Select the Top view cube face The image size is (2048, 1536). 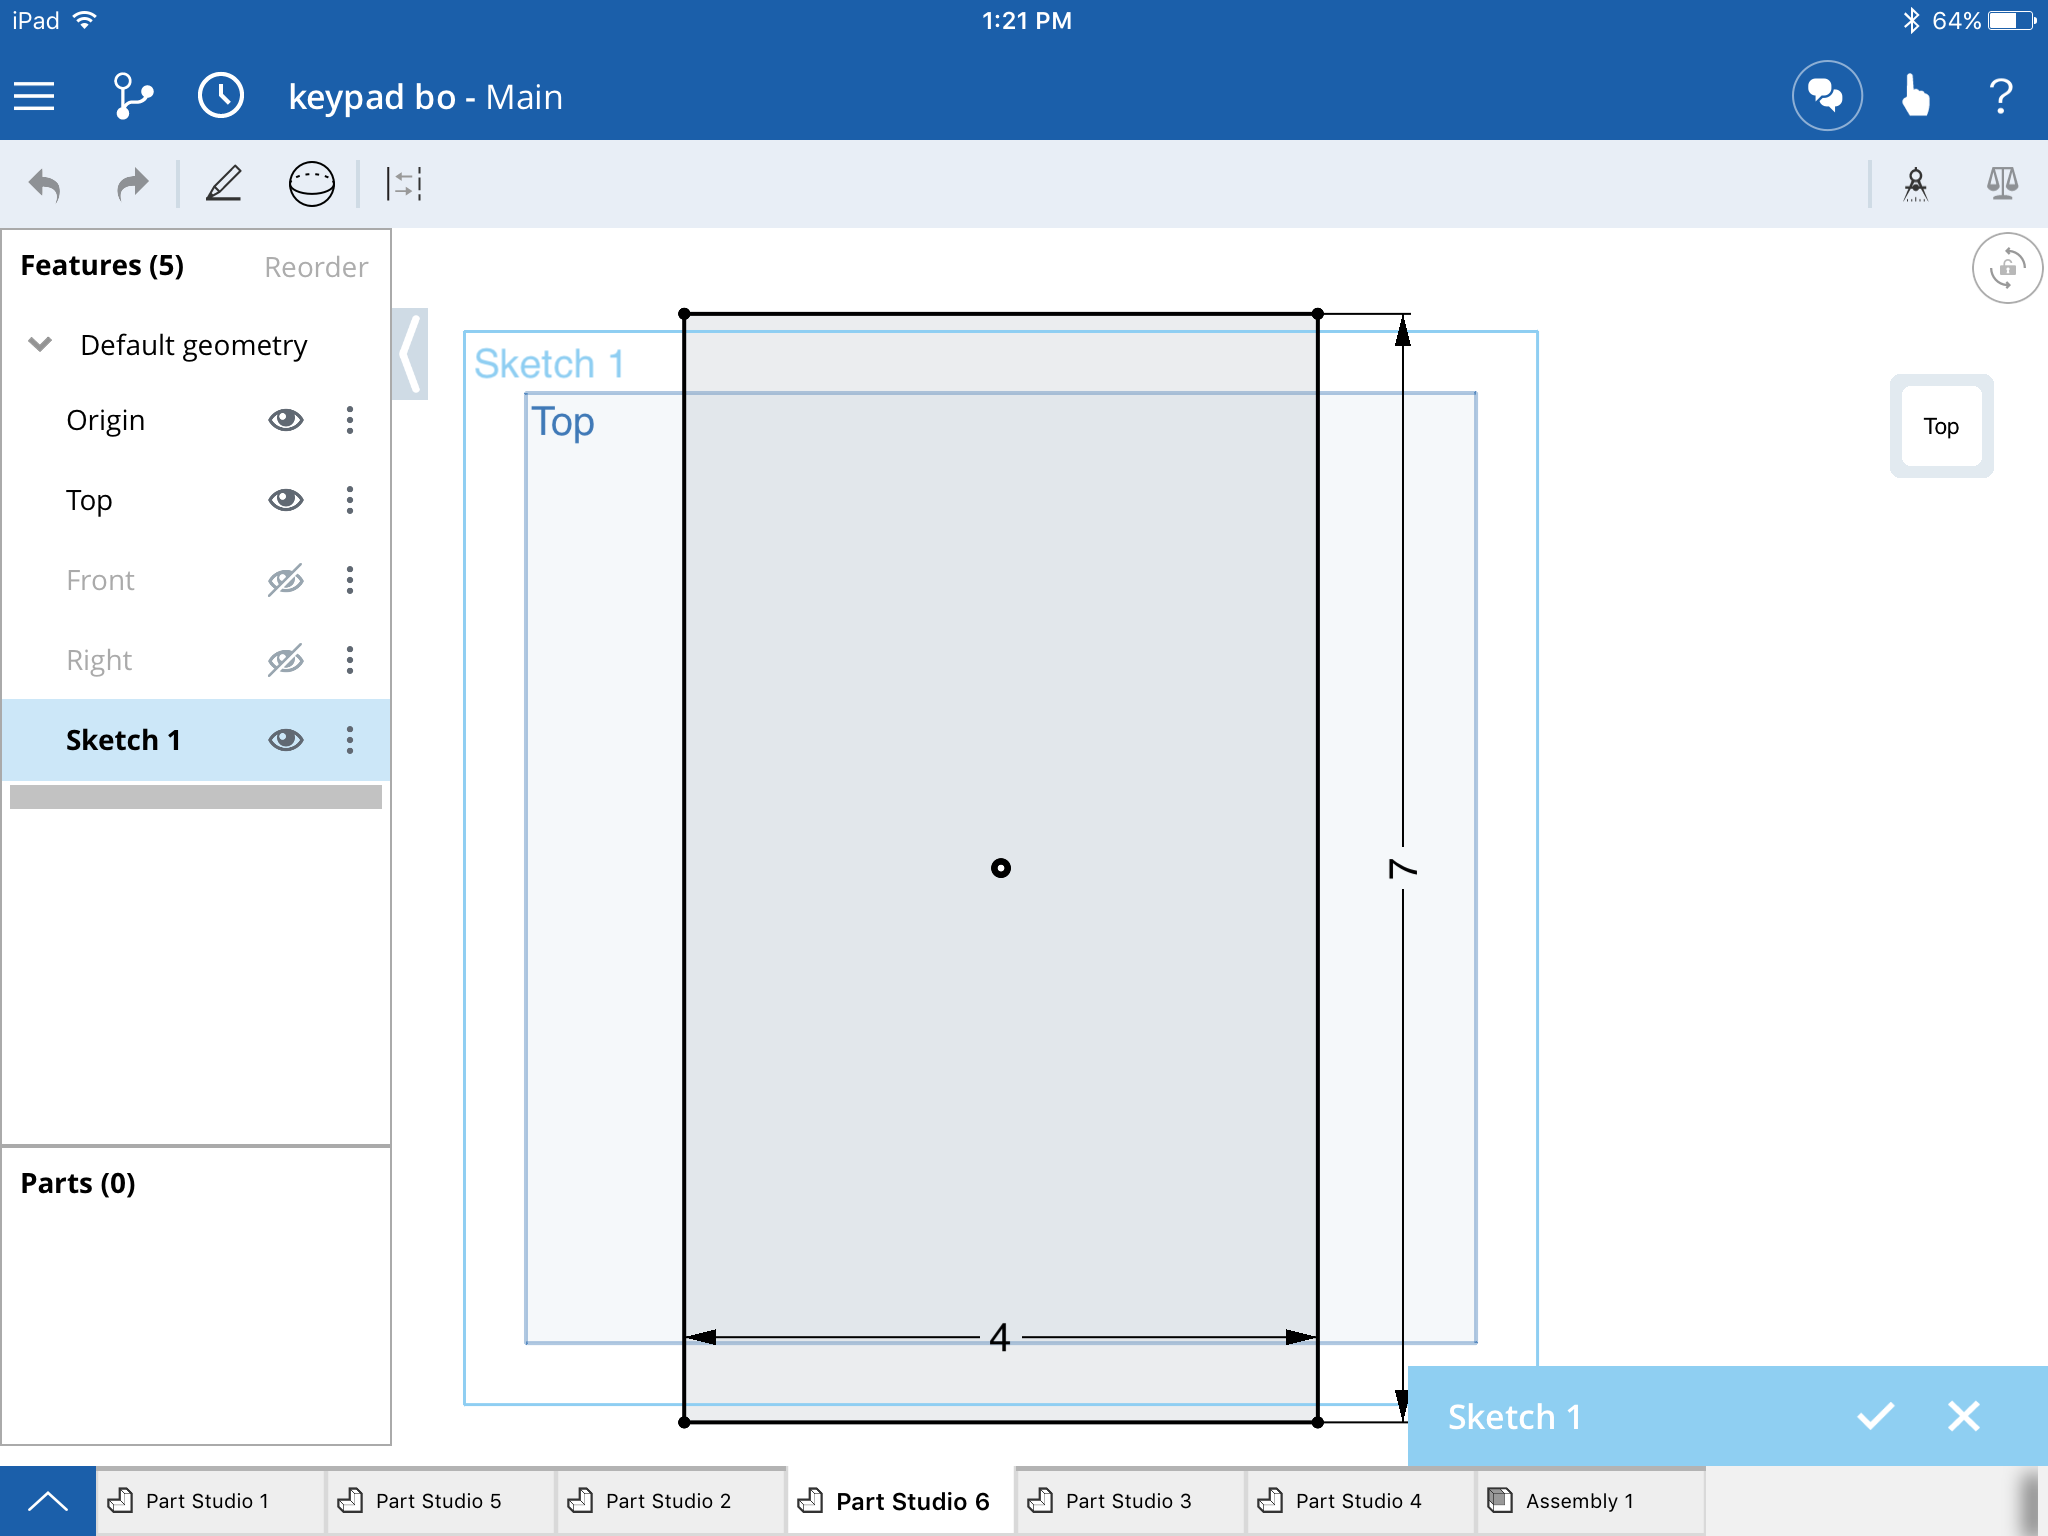(x=1941, y=426)
